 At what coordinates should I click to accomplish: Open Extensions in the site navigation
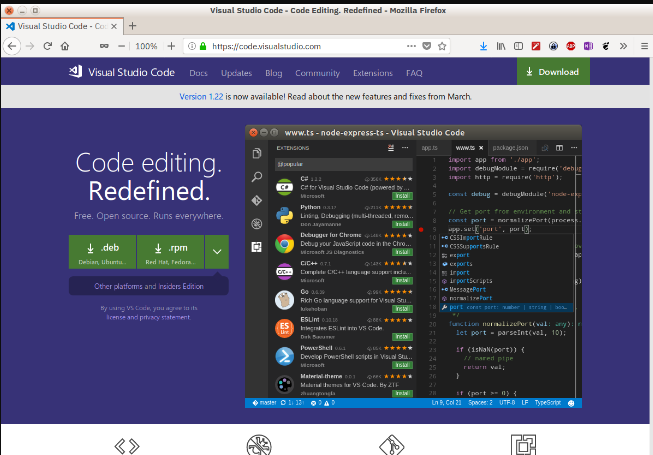tap(373, 73)
